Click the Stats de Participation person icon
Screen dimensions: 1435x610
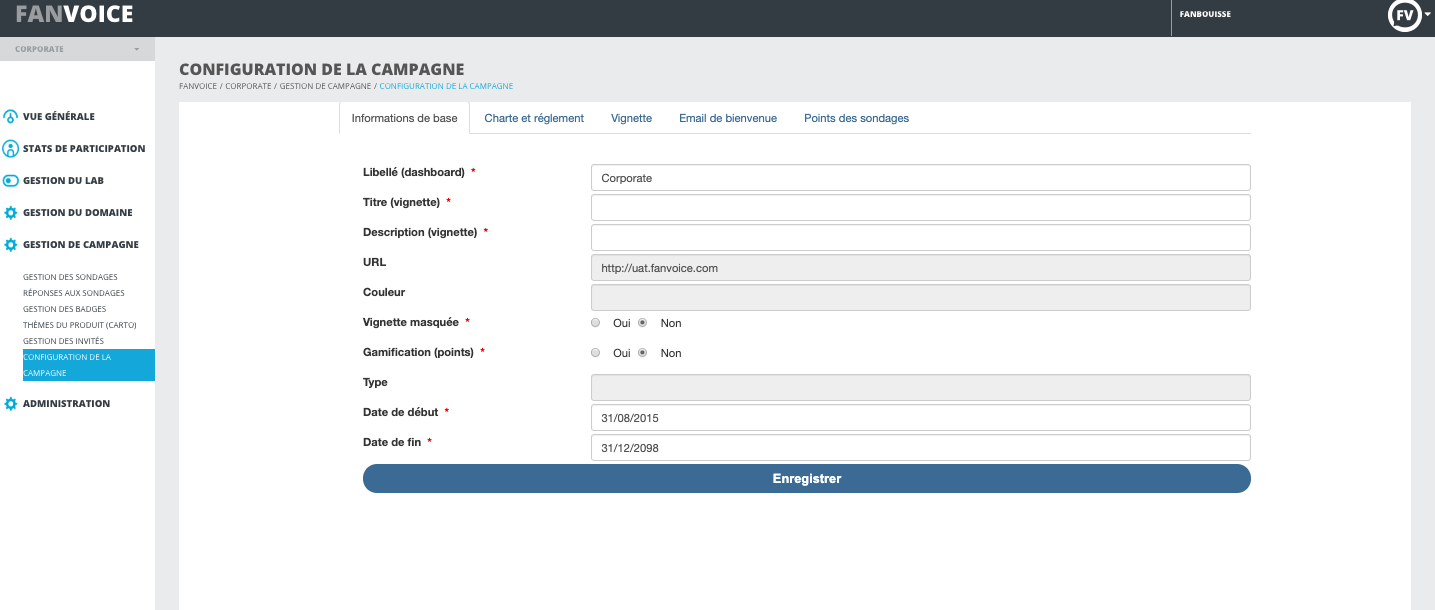[x=11, y=149]
